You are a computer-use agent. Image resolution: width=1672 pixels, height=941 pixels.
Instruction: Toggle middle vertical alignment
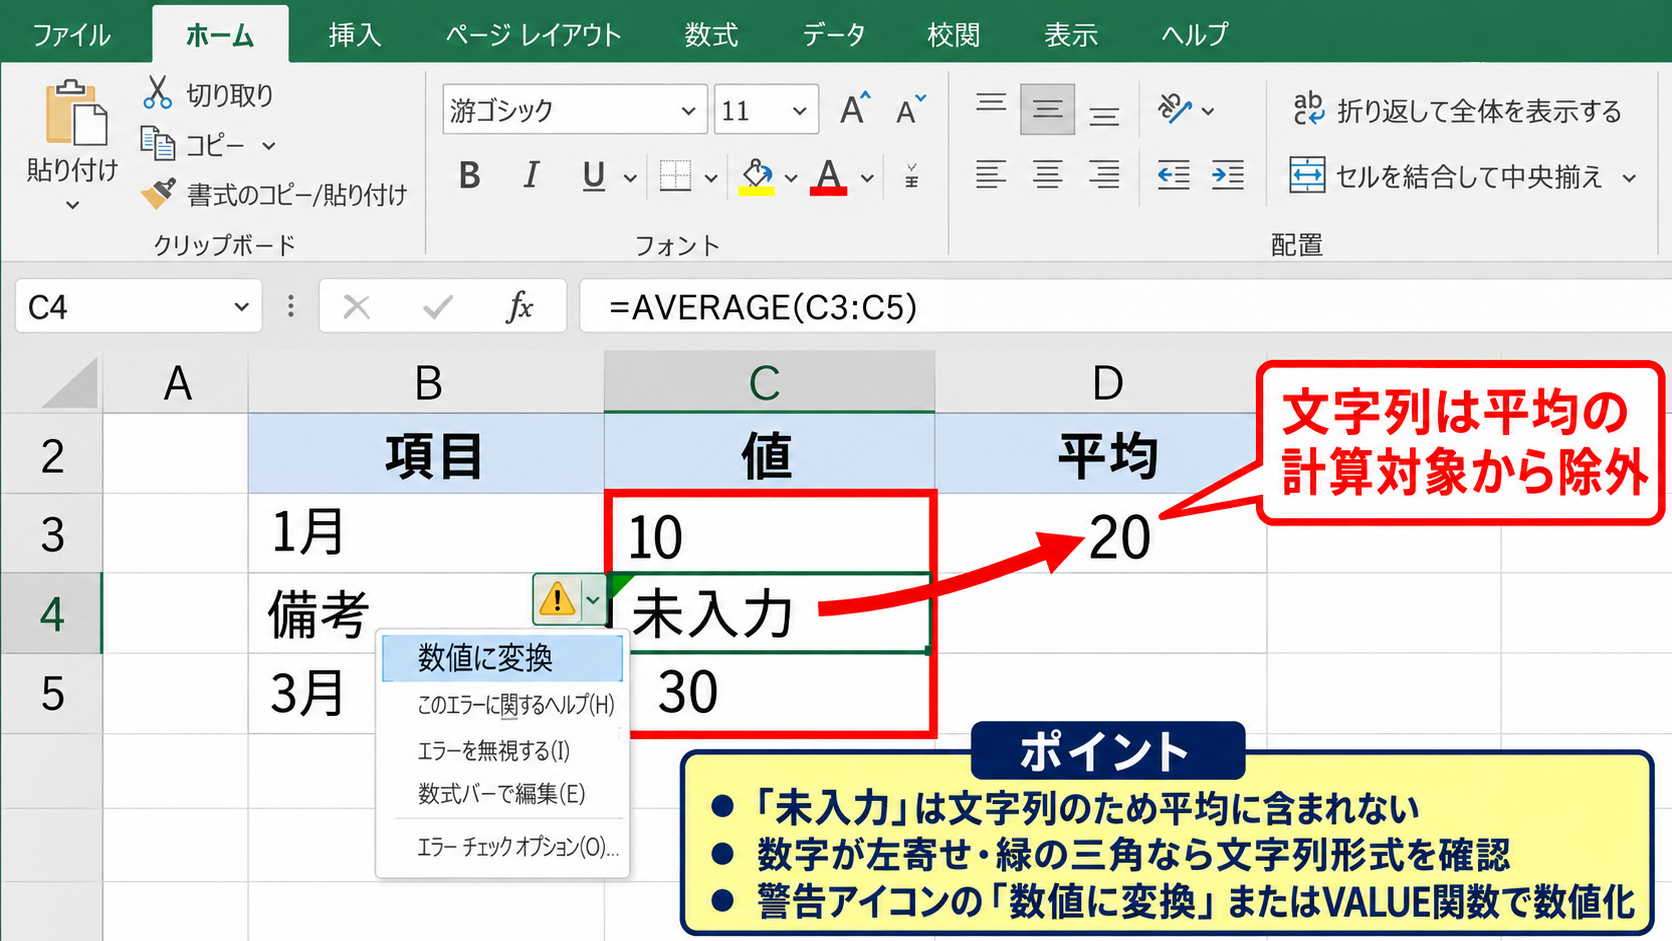click(x=1047, y=109)
